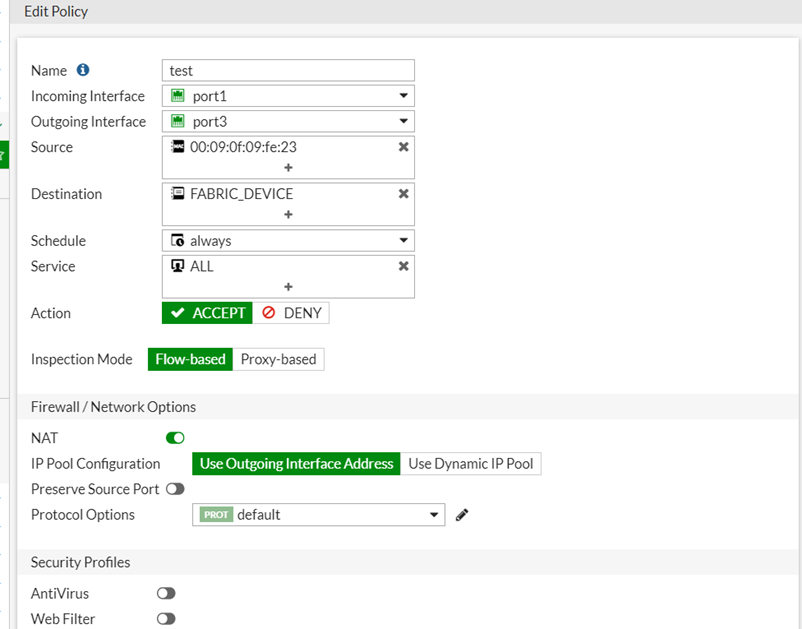
Task: Switch Inspection Mode to Proxy-based
Action: tap(278, 359)
